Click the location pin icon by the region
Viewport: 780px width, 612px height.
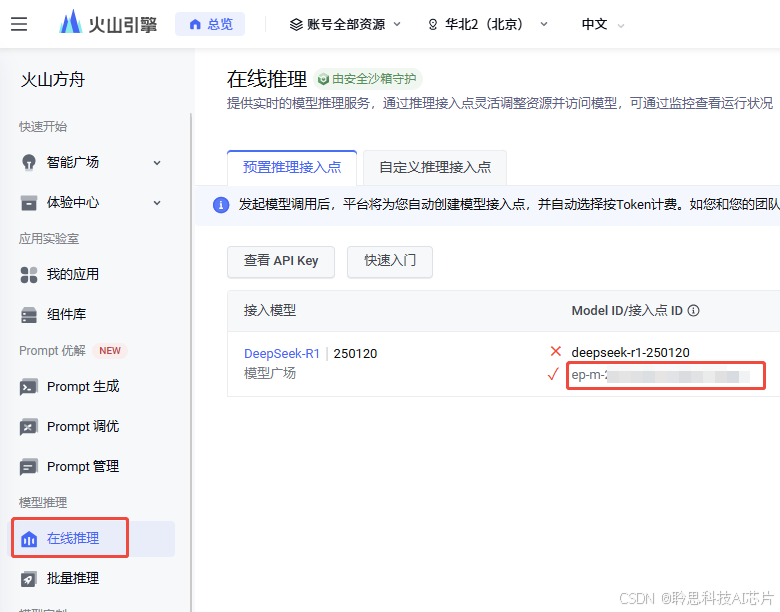click(x=433, y=24)
